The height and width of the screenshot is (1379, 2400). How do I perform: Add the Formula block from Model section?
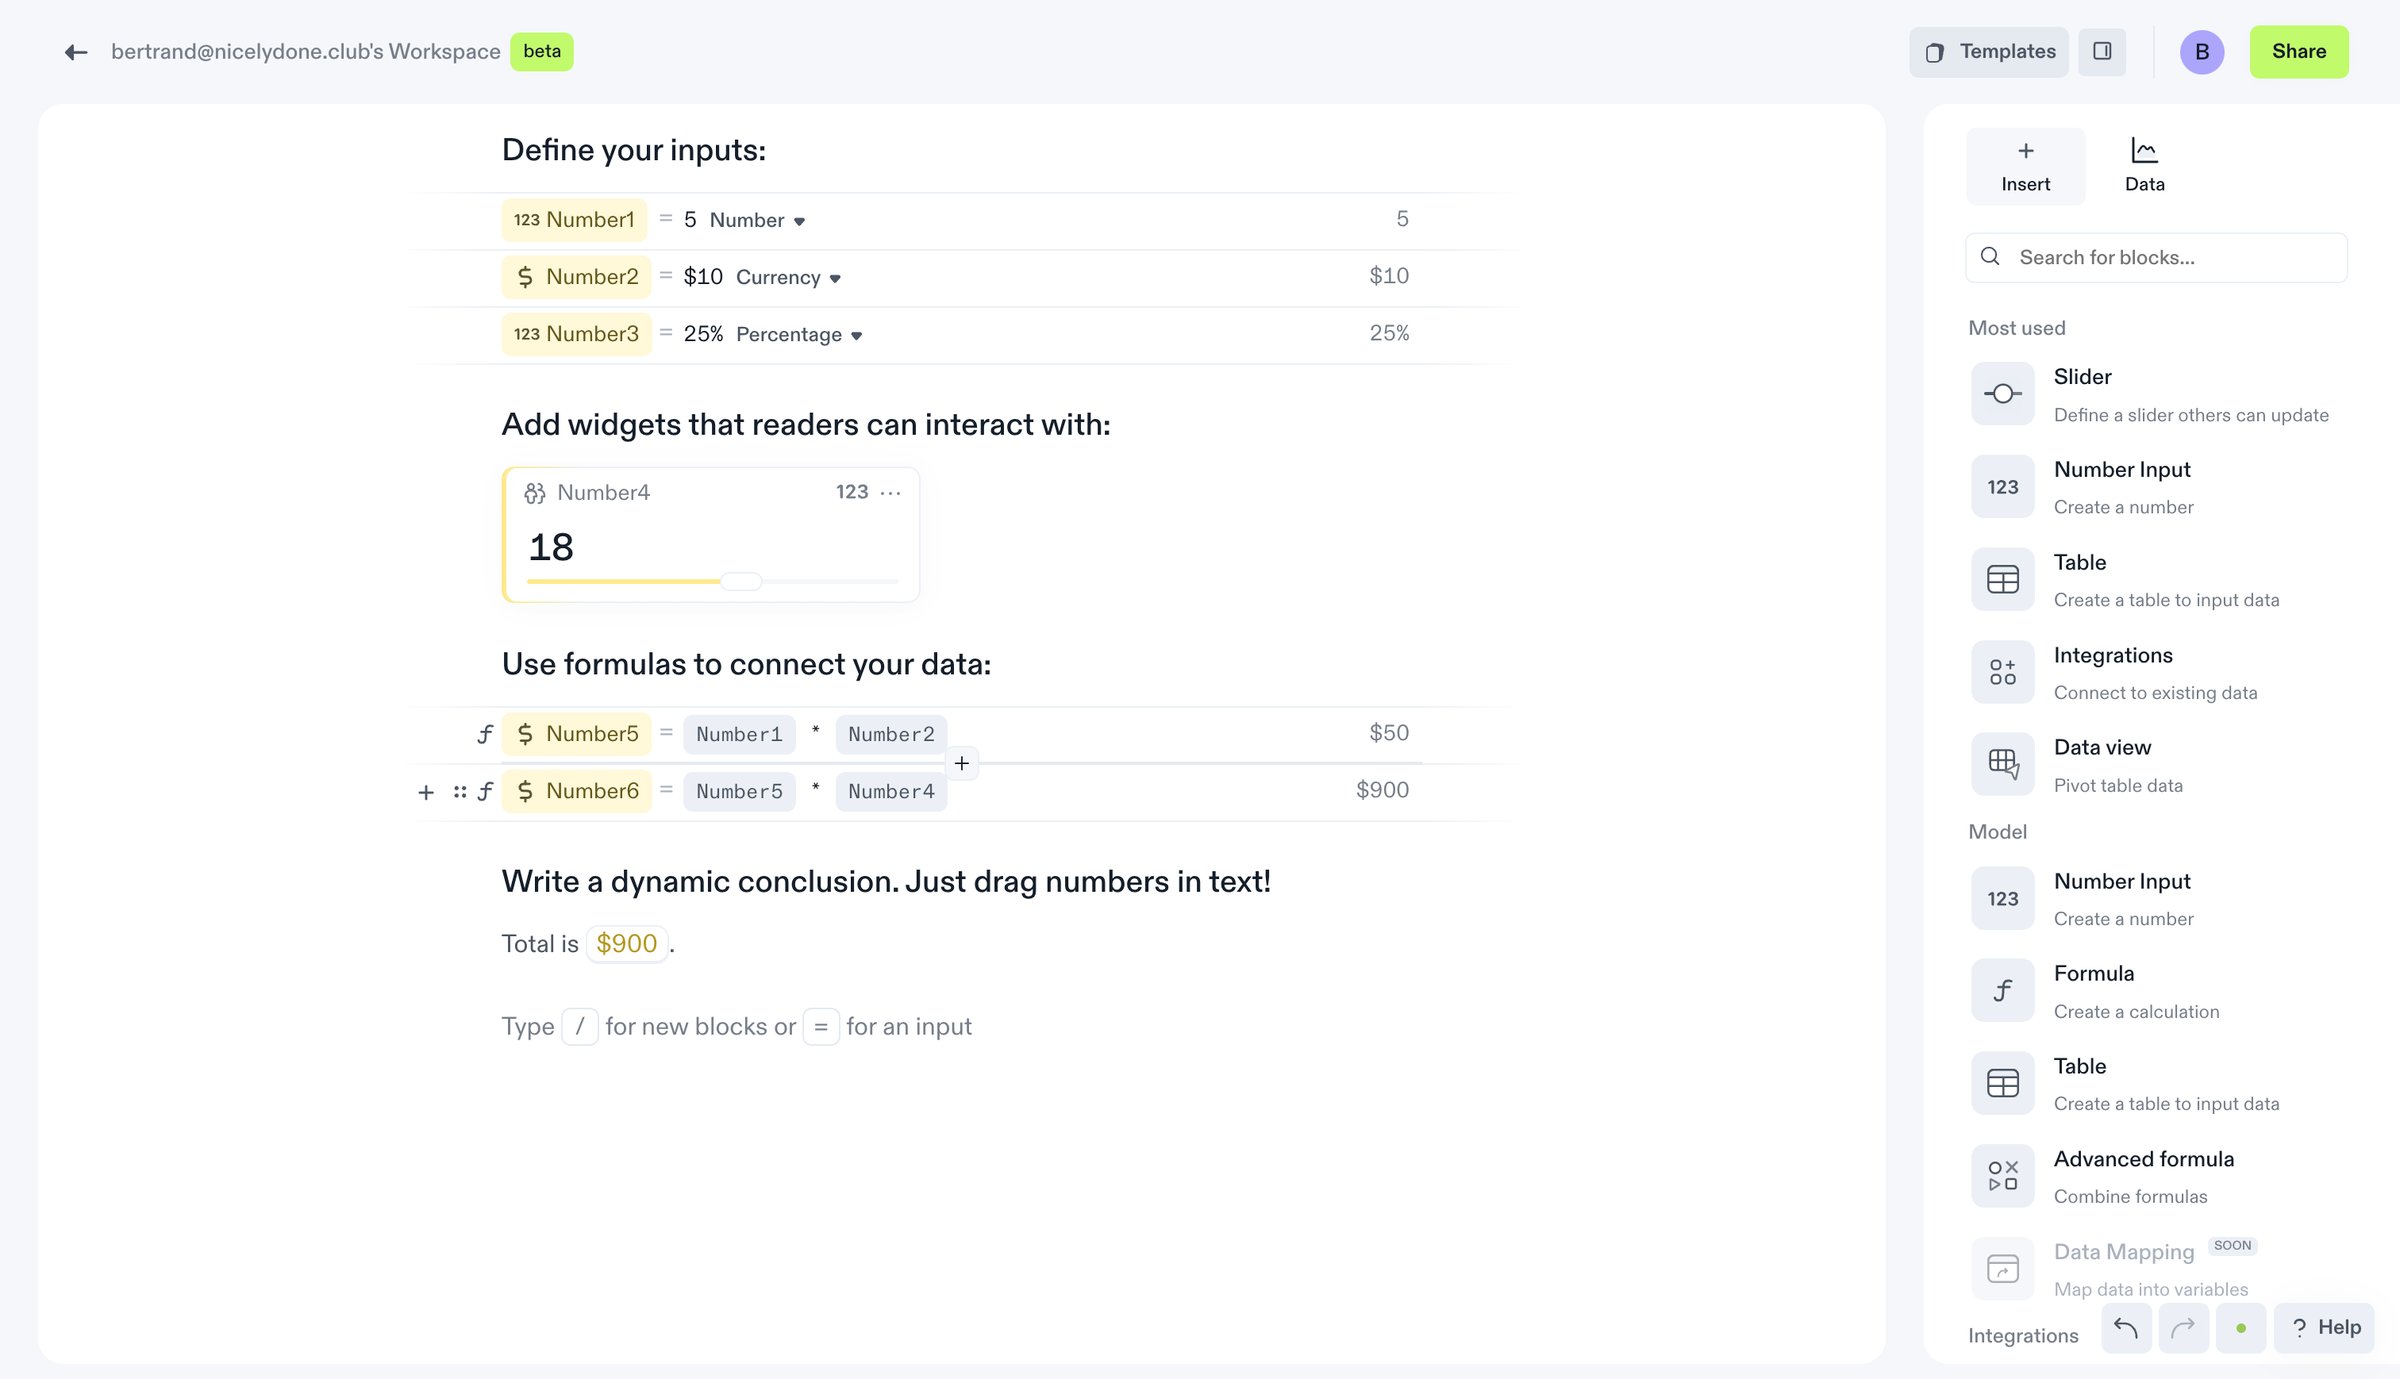[x=2002, y=990]
